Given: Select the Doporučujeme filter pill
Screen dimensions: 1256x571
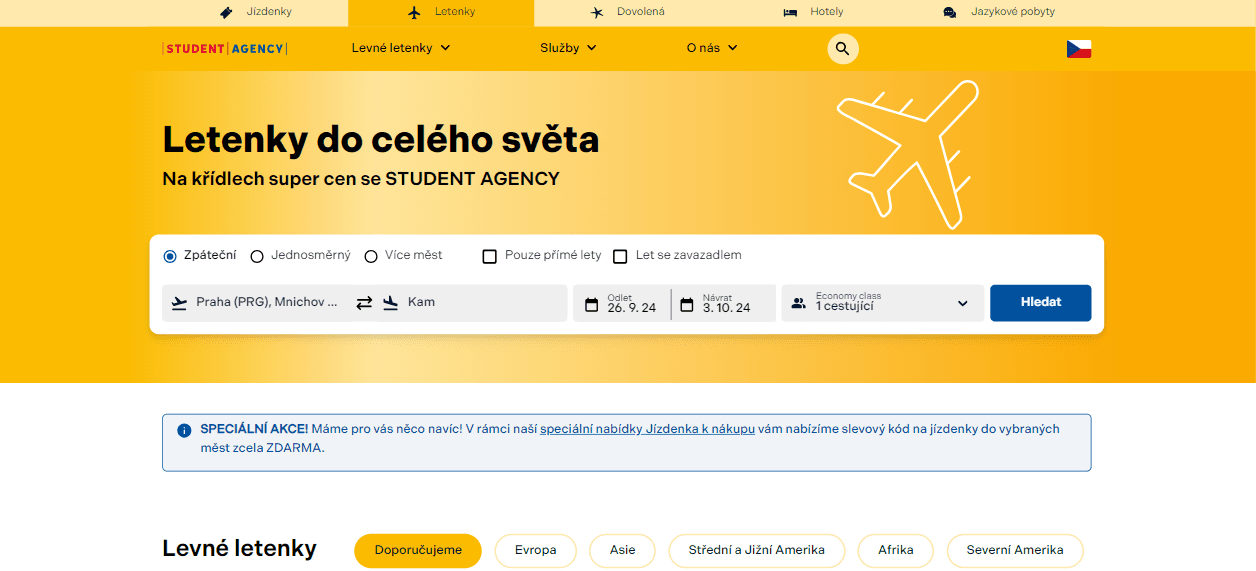Looking at the screenshot, I should (418, 550).
